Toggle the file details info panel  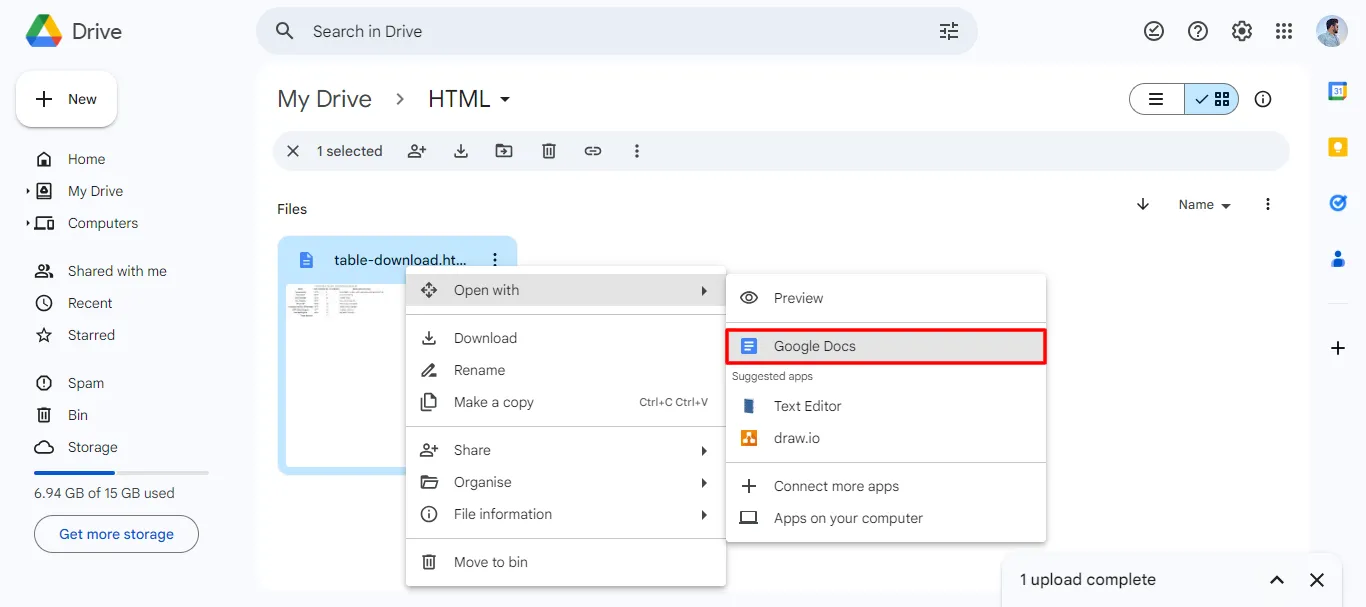click(1262, 99)
